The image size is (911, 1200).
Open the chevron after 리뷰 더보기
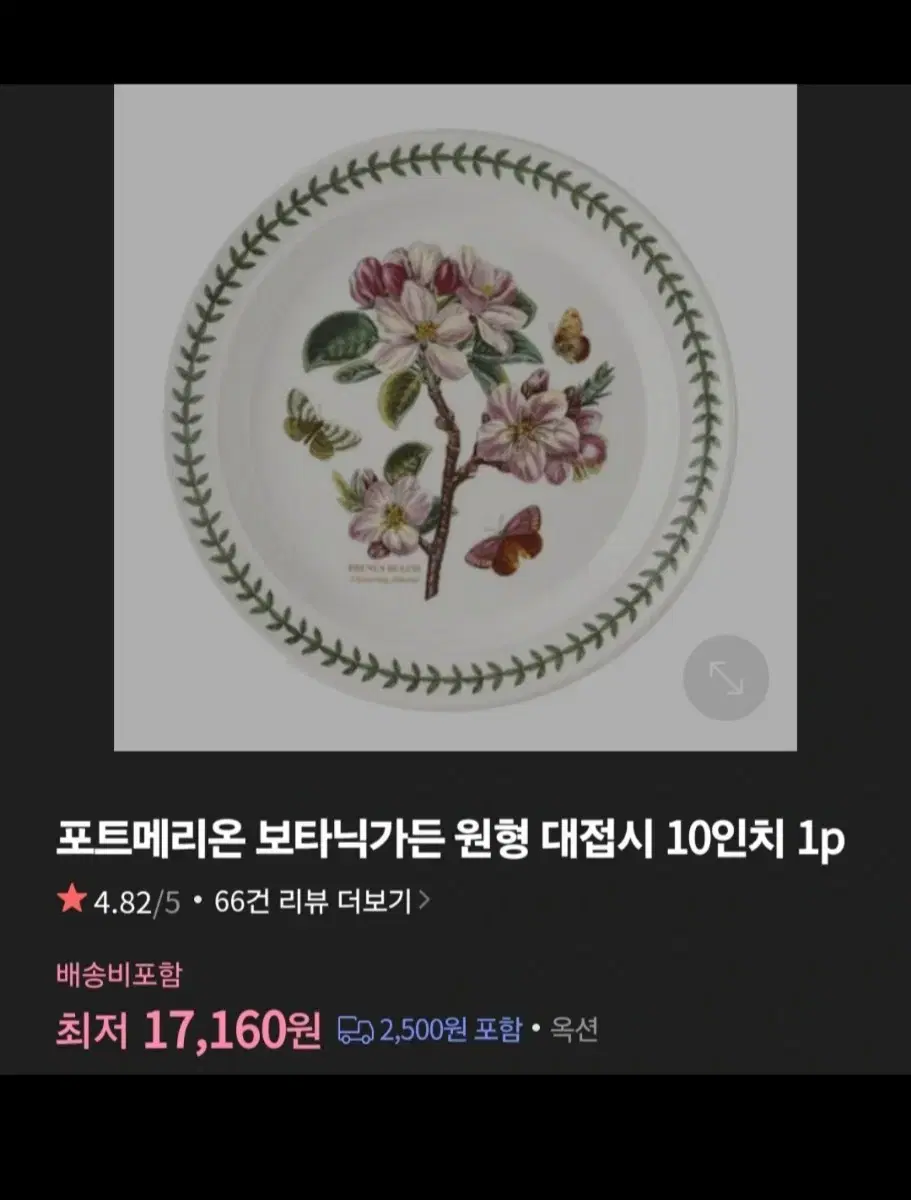click(425, 901)
